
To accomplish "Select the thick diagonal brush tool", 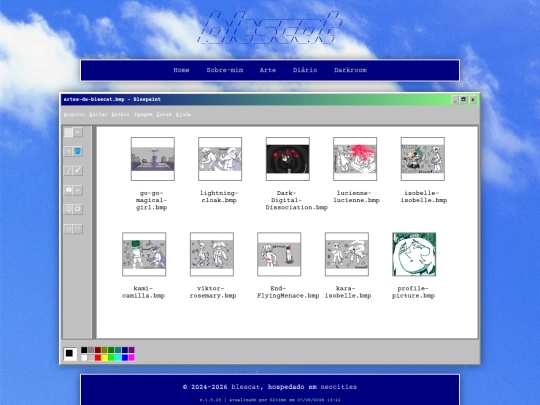I will click(x=78, y=171).
